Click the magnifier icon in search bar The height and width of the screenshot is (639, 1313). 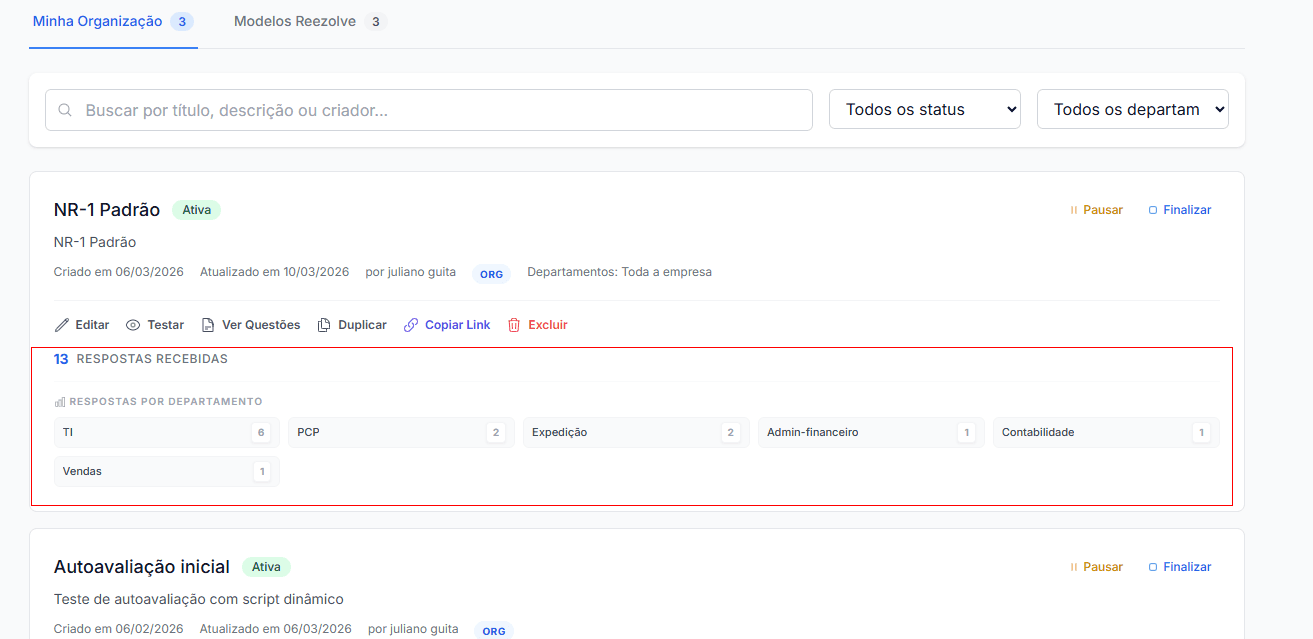pyautogui.click(x=65, y=110)
